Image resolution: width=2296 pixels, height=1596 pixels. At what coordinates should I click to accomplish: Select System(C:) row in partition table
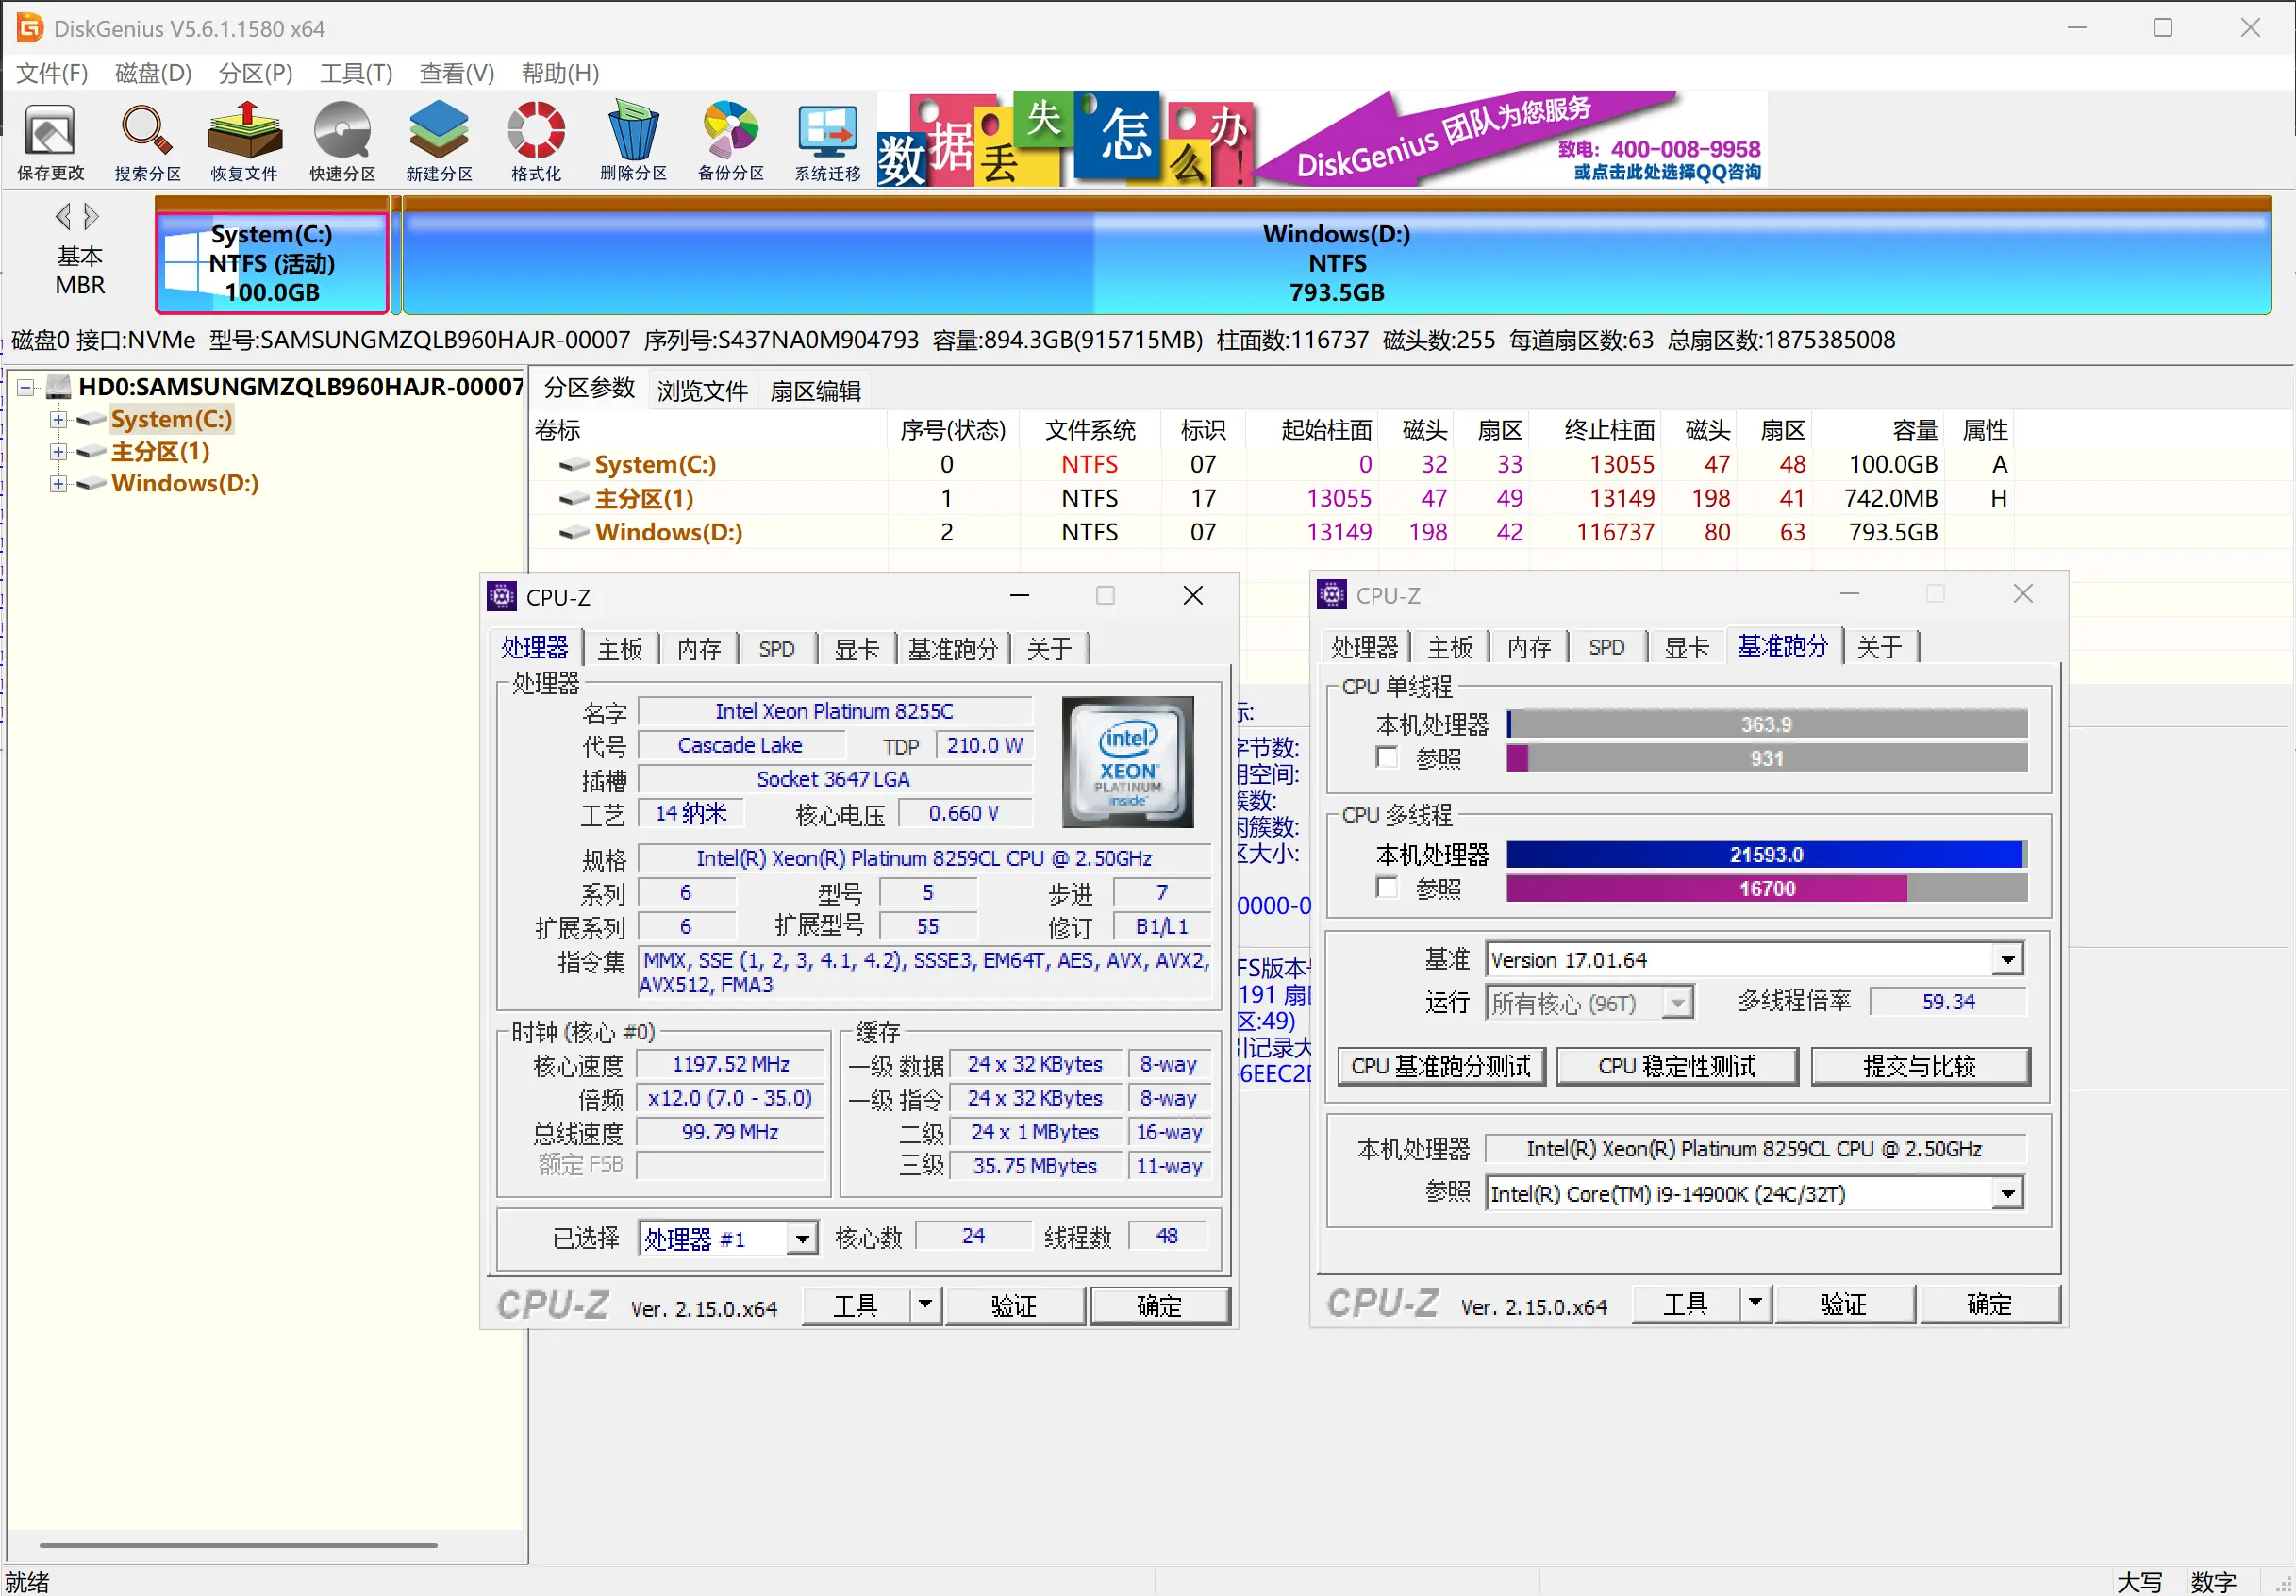click(x=1270, y=464)
